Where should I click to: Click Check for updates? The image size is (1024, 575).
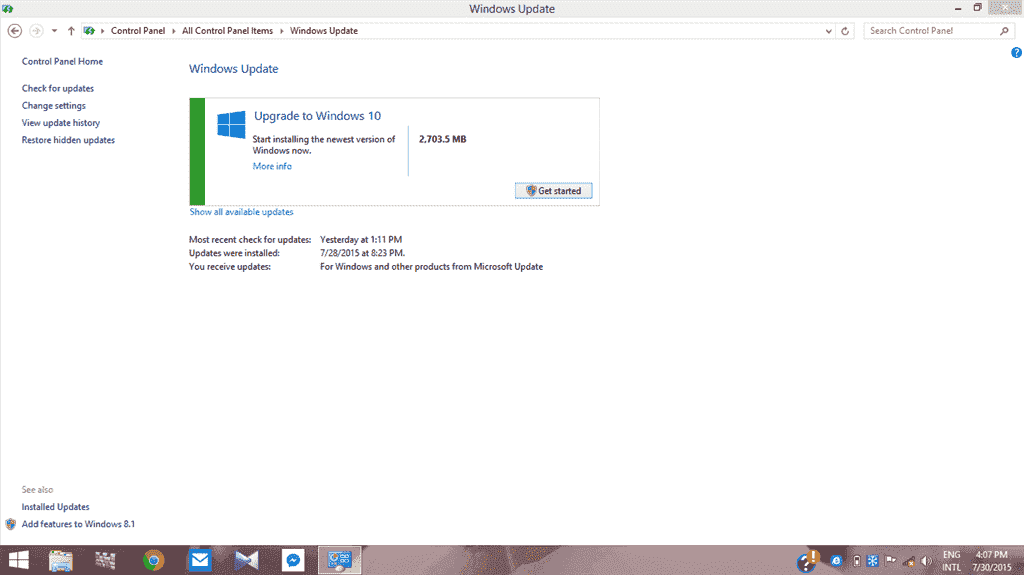57,88
